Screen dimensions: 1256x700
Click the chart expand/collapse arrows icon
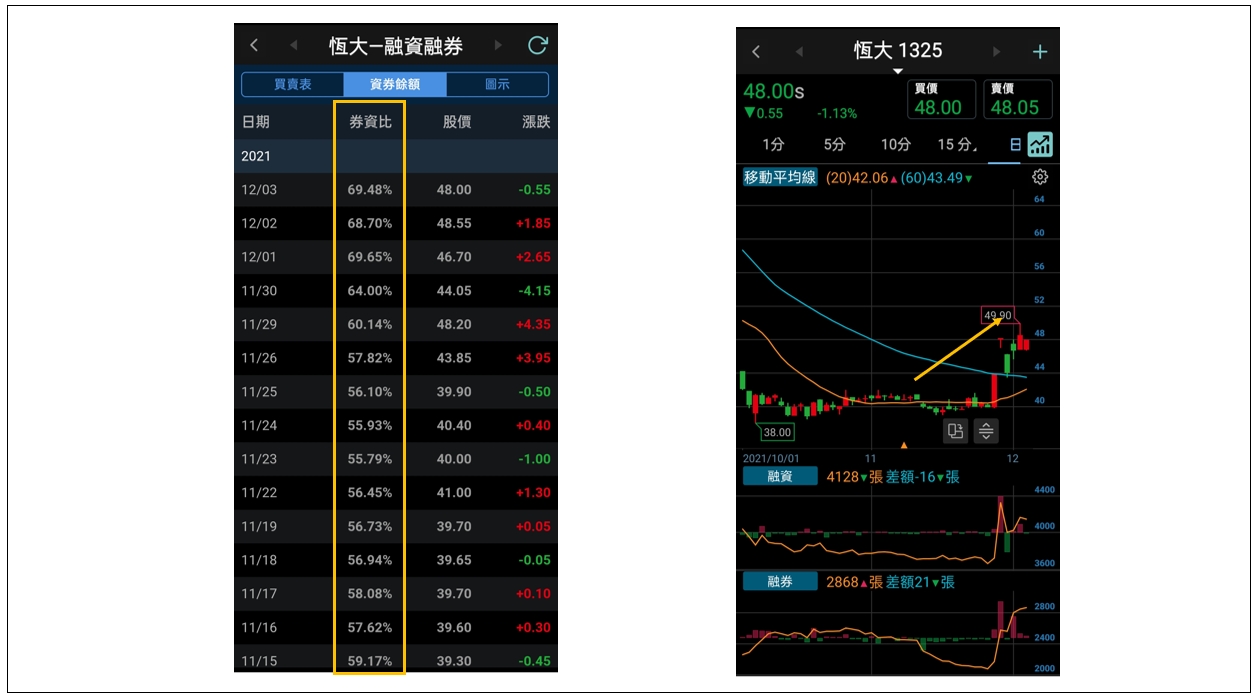point(986,431)
